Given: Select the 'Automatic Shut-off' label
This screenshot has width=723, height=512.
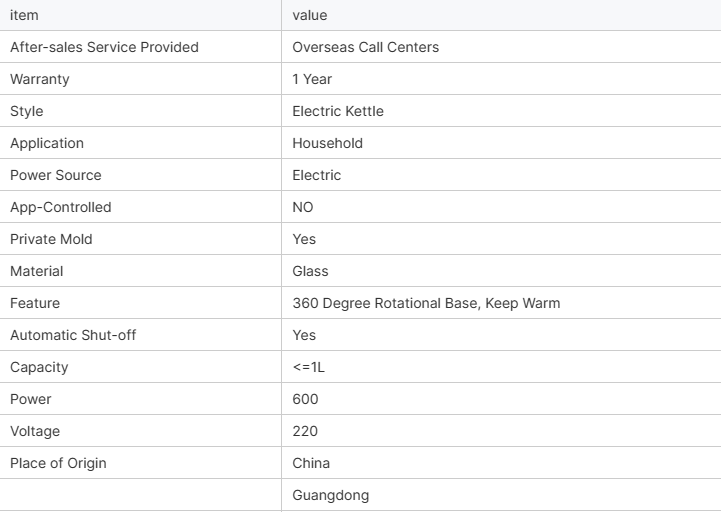Looking at the screenshot, I should pos(73,335).
